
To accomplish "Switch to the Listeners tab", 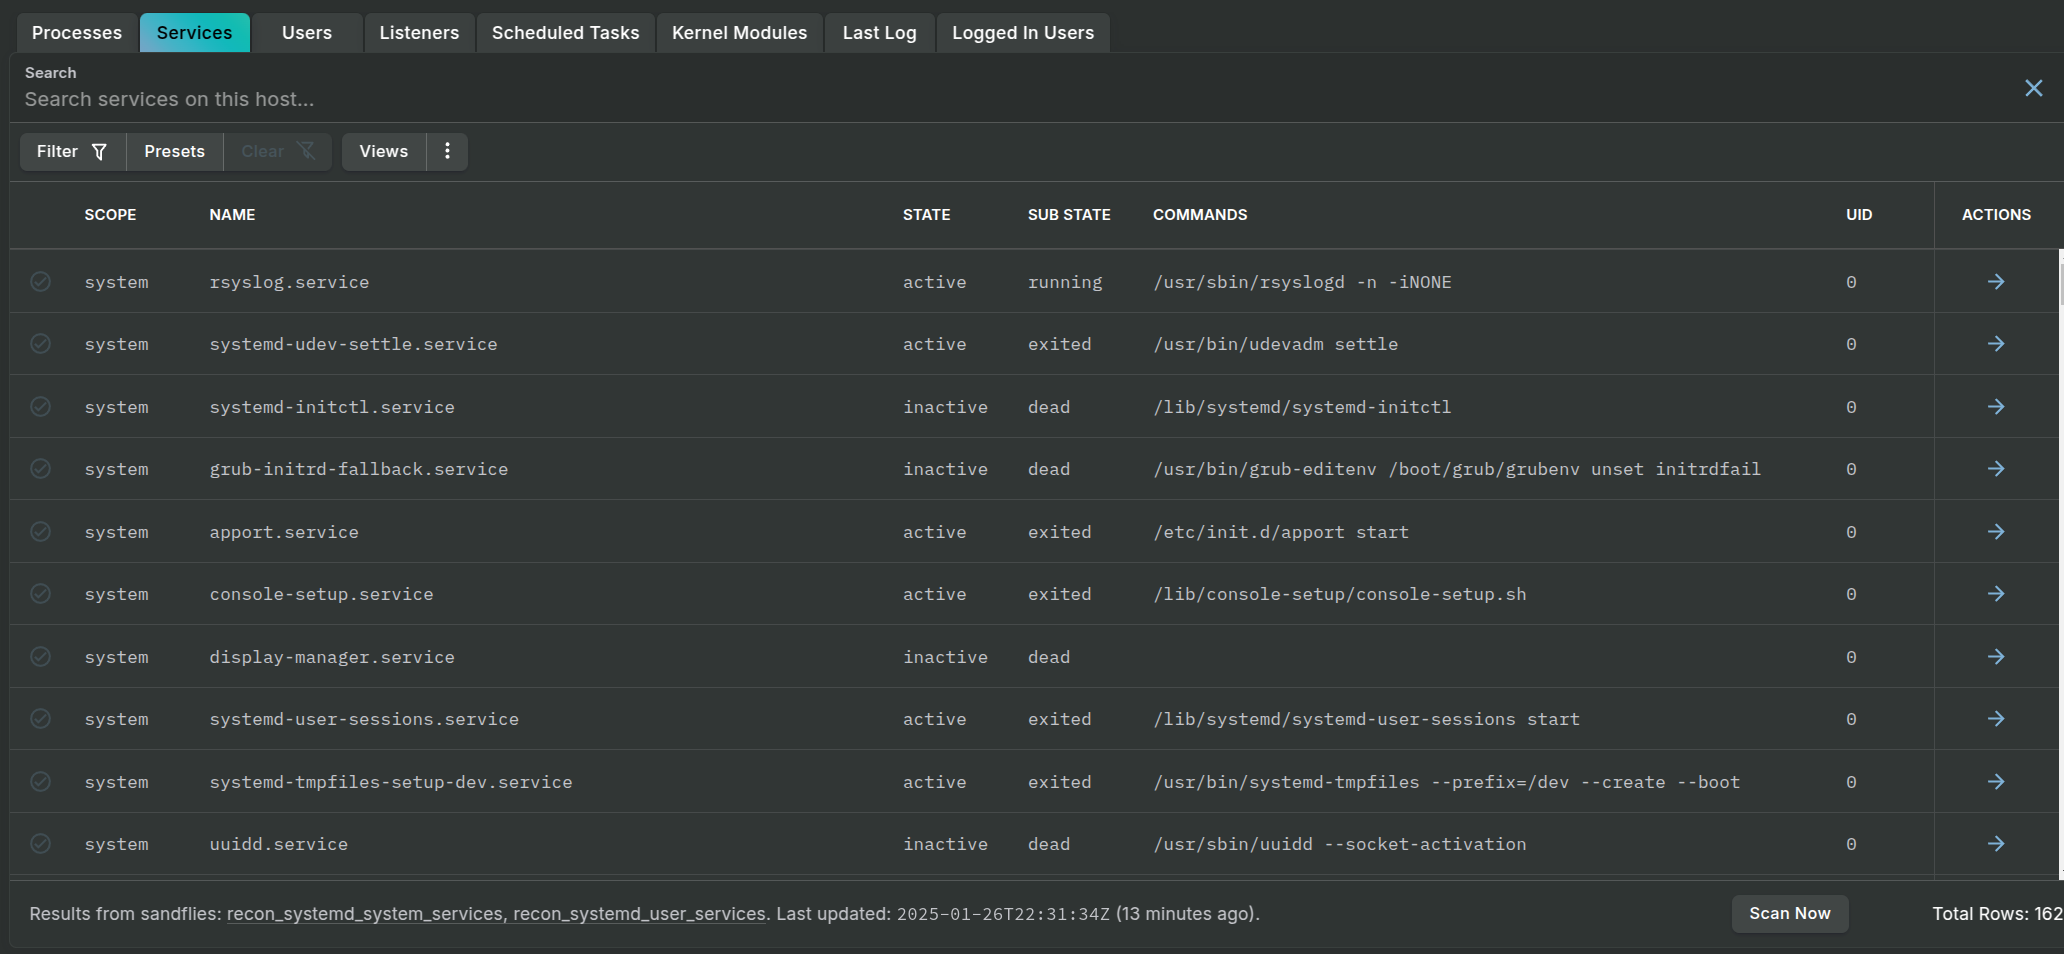I will pyautogui.click(x=419, y=33).
